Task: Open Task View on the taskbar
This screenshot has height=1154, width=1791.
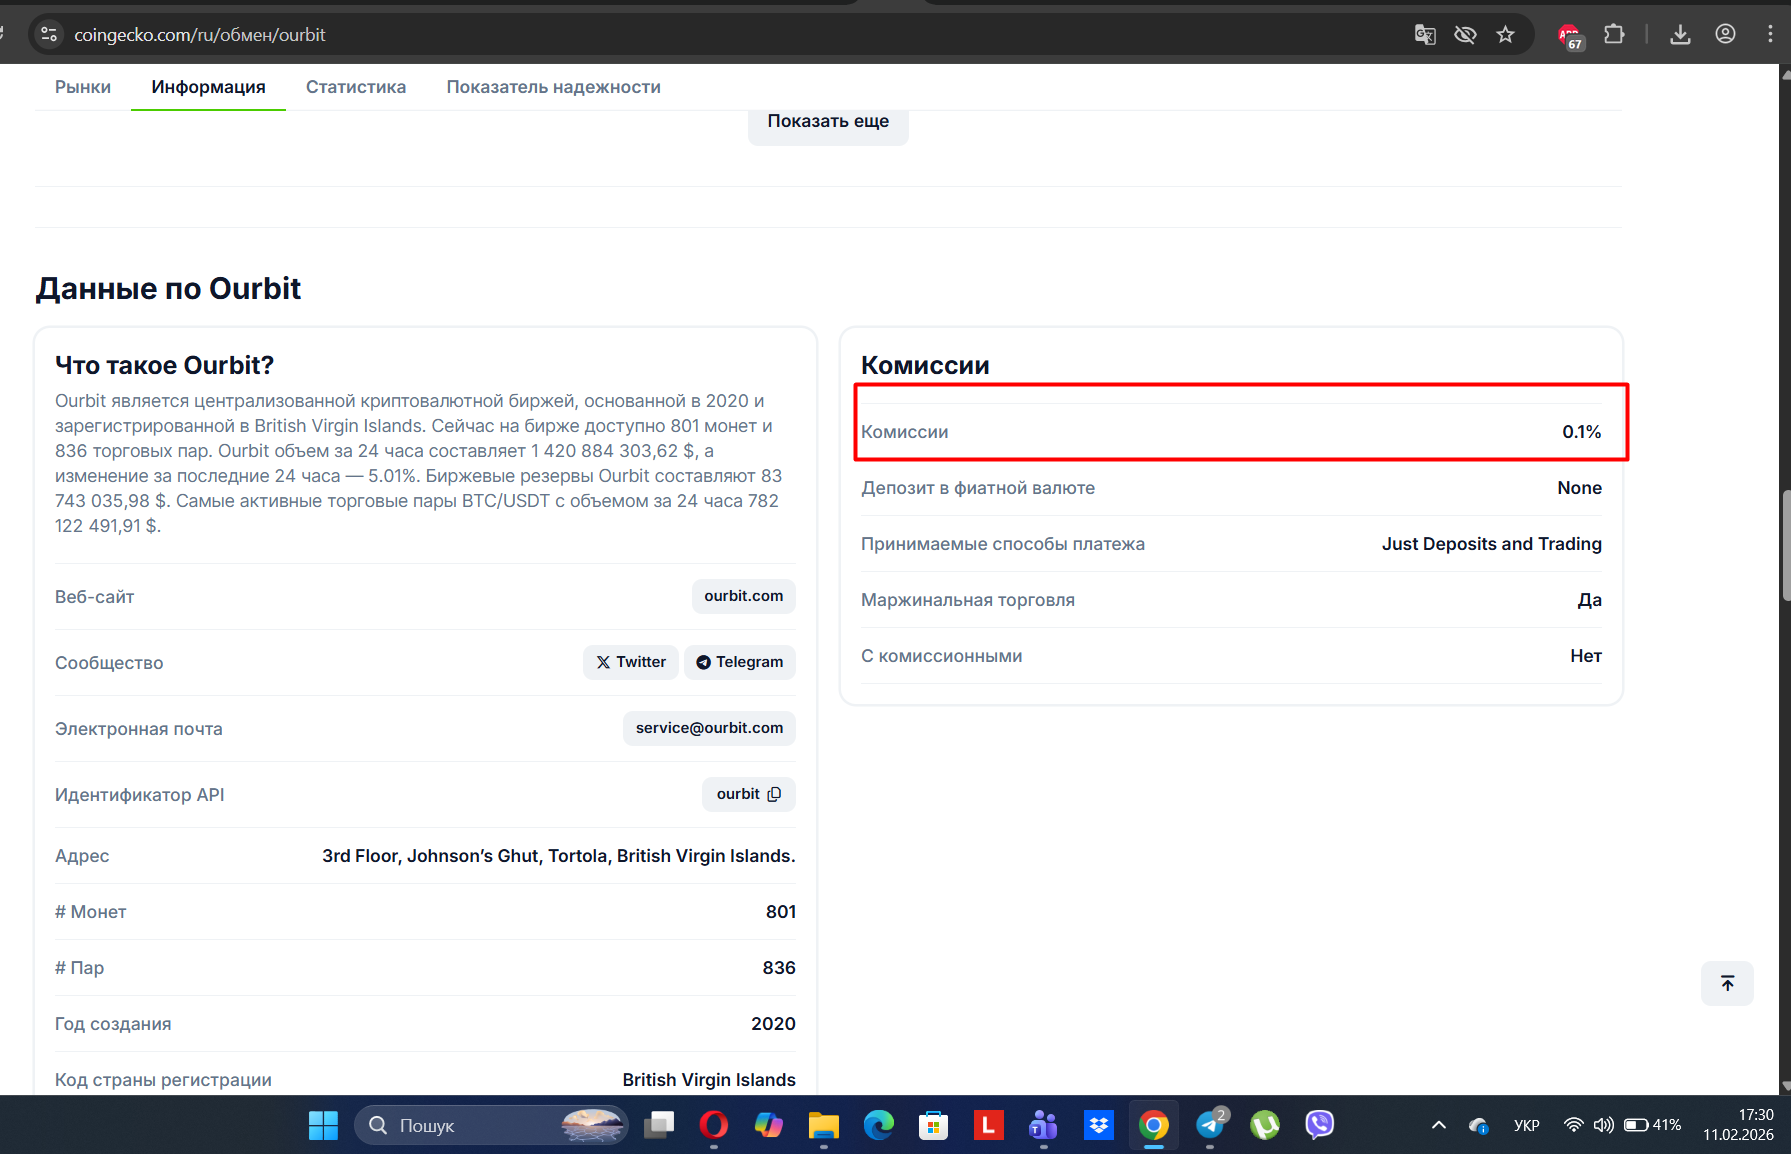Action: point(659,1125)
